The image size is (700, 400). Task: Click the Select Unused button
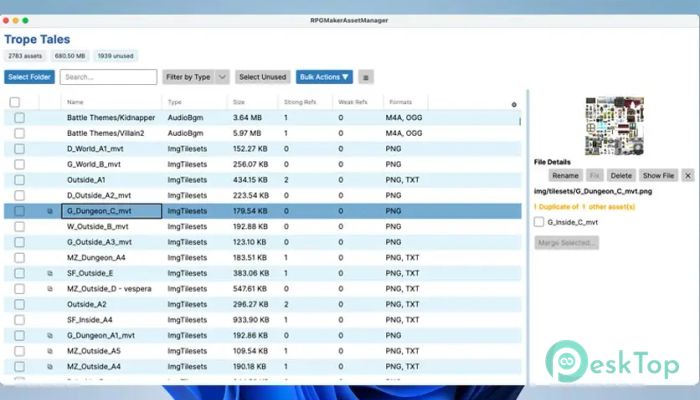coord(262,77)
